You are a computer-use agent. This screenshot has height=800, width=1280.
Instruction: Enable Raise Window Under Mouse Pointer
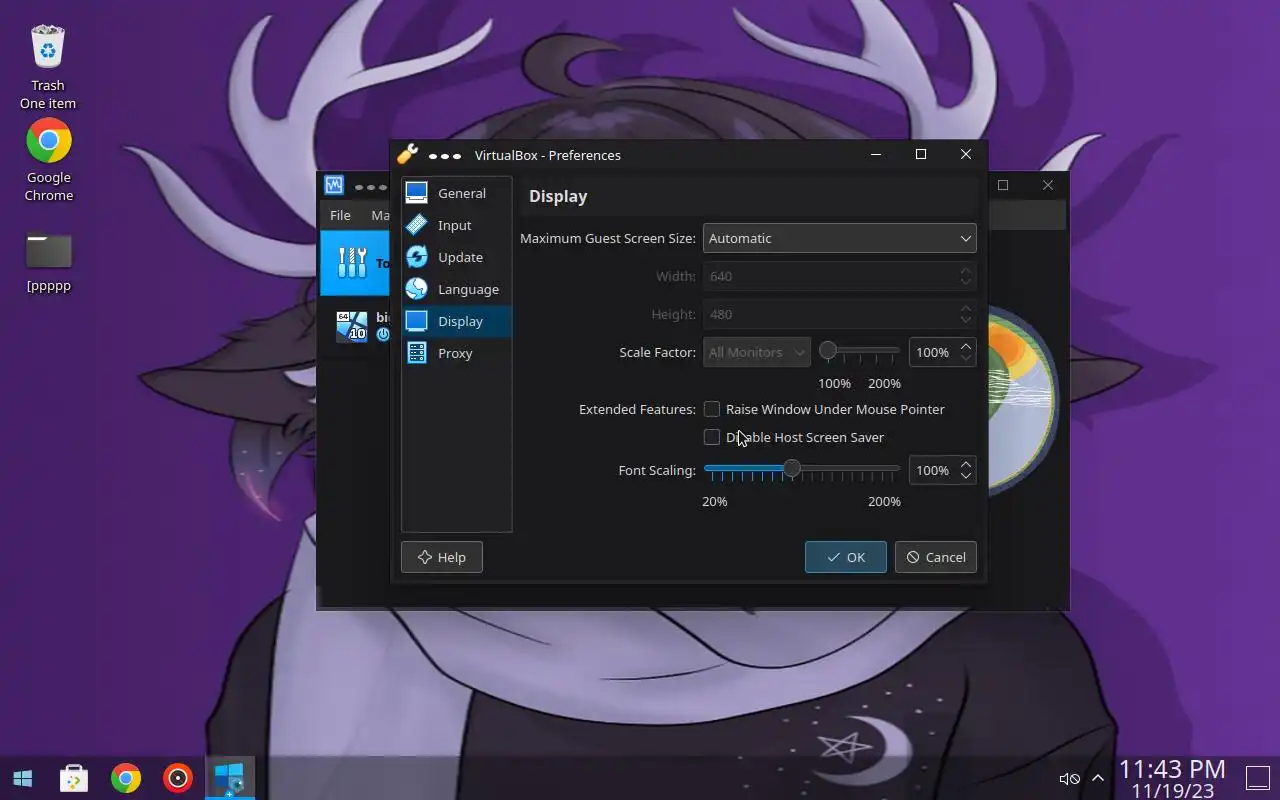(x=712, y=409)
